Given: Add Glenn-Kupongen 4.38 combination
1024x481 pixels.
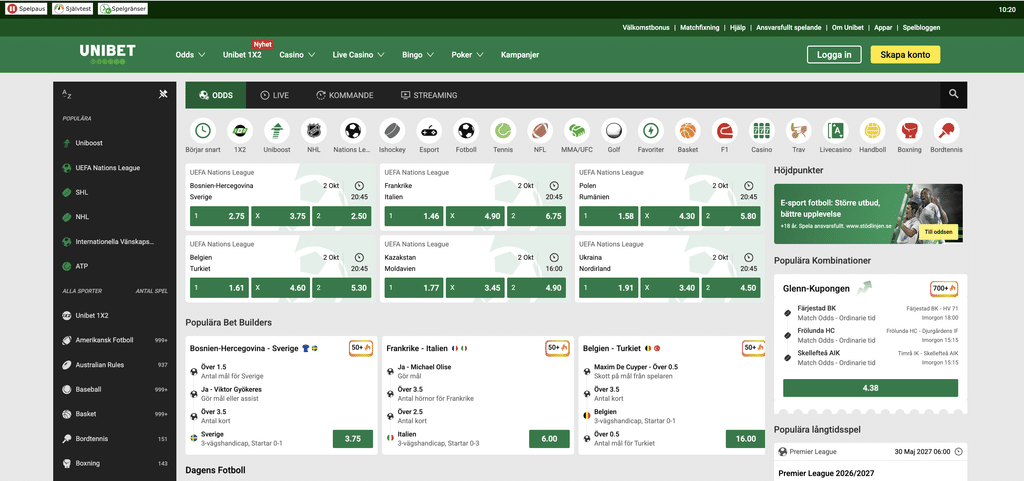Looking at the screenshot, I should tap(870, 388).
